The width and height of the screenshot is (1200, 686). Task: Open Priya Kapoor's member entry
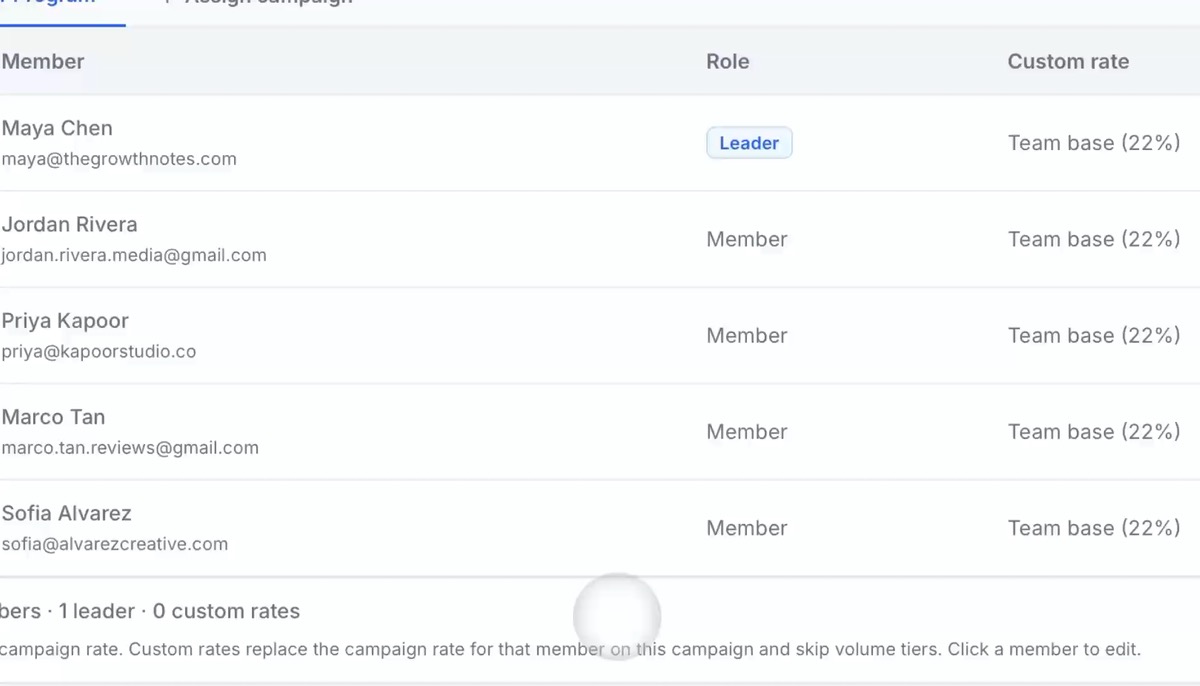click(x=600, y=335)
